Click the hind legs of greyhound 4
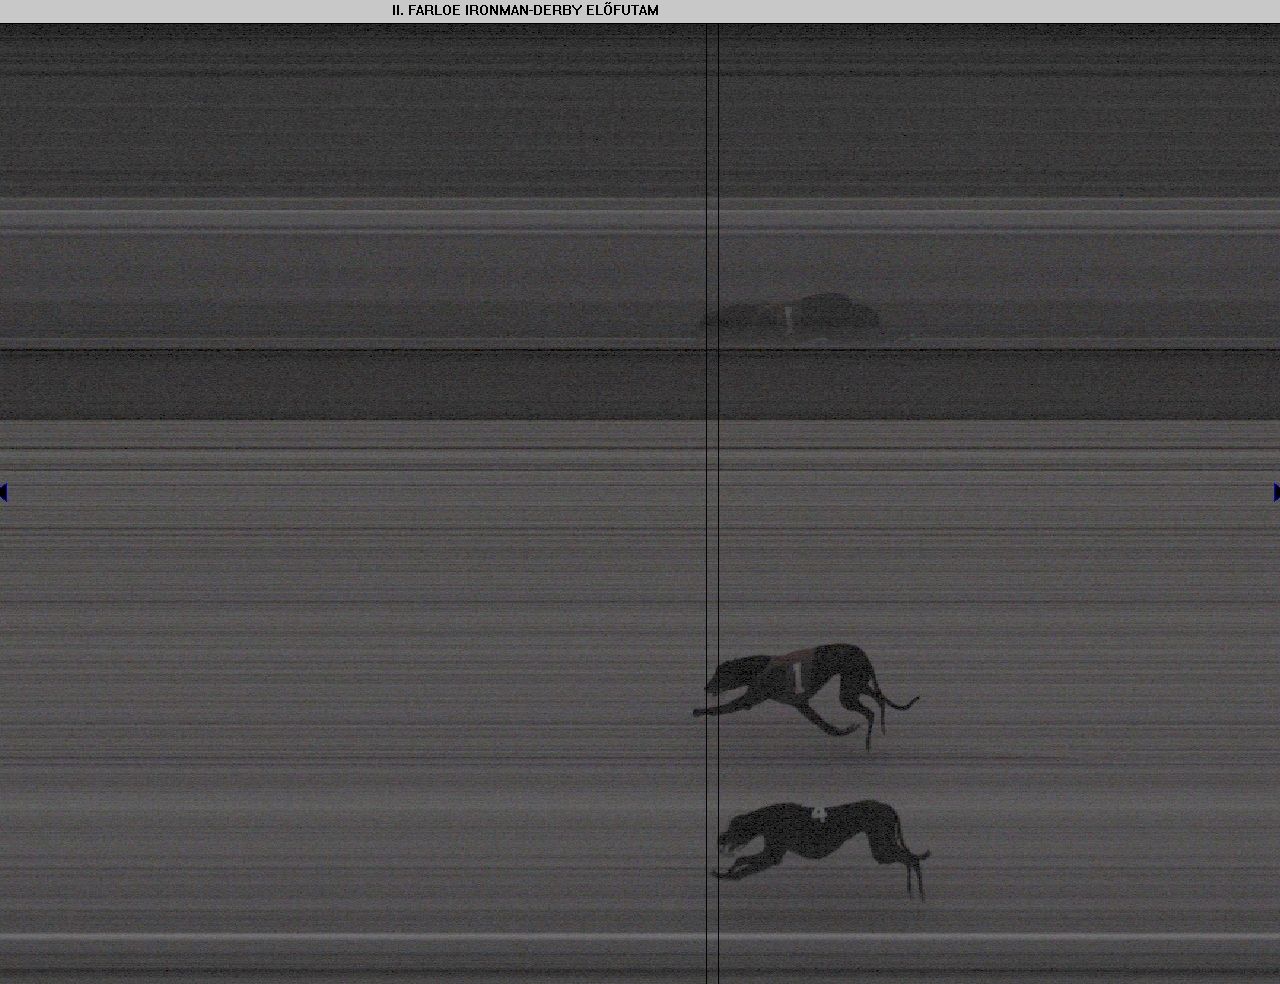 click(x=916, y=880)
